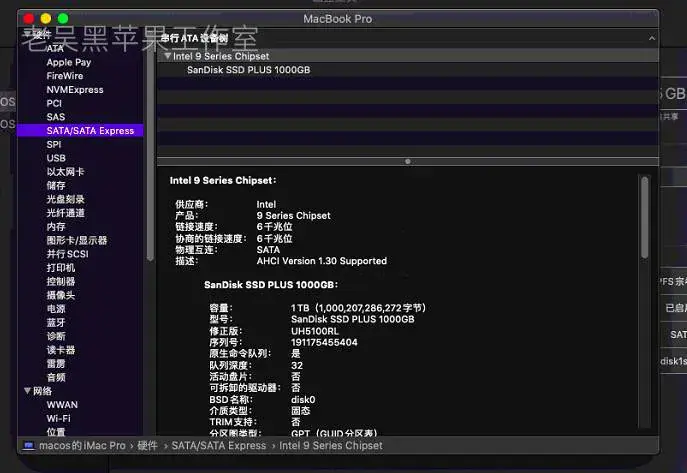Select 摄像头 in the sidebar

tap(60, 295)
